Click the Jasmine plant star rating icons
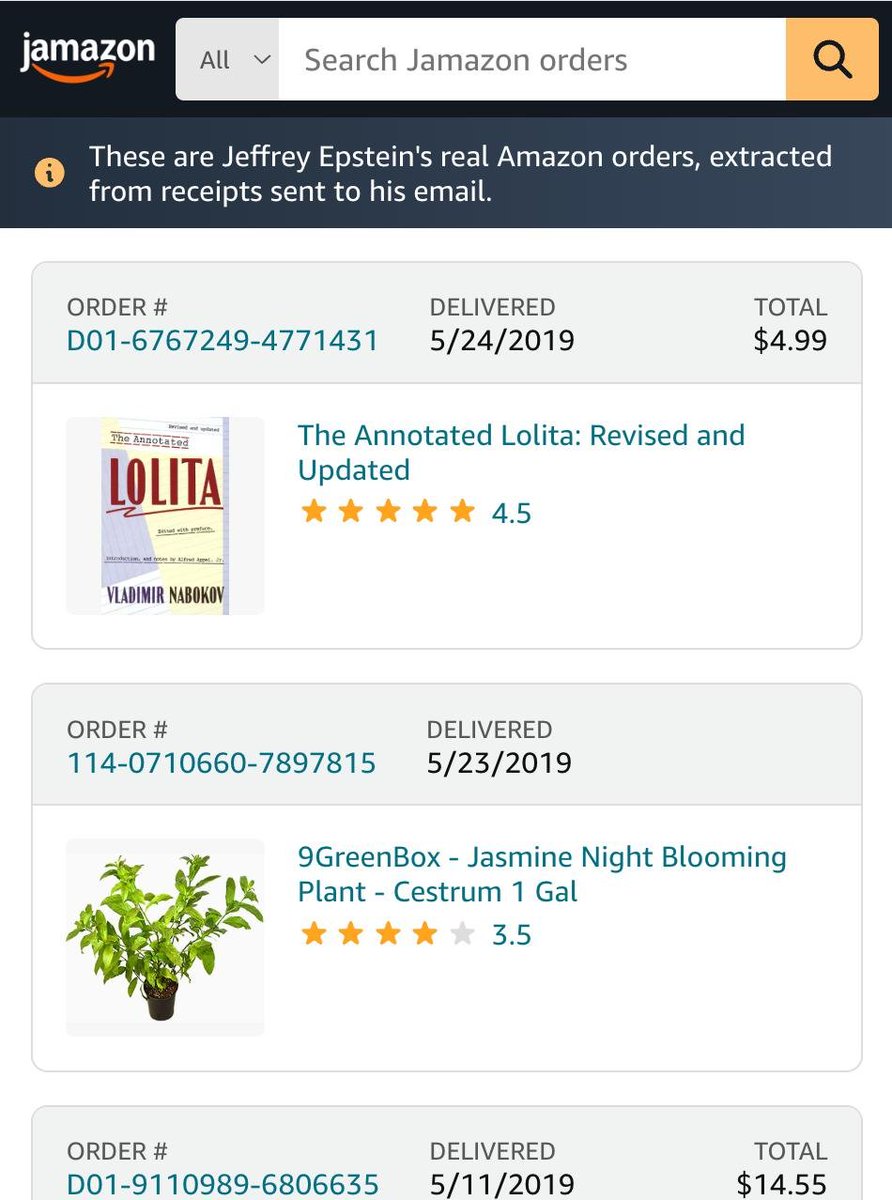Screen dimensions: 892x1200 388,935
